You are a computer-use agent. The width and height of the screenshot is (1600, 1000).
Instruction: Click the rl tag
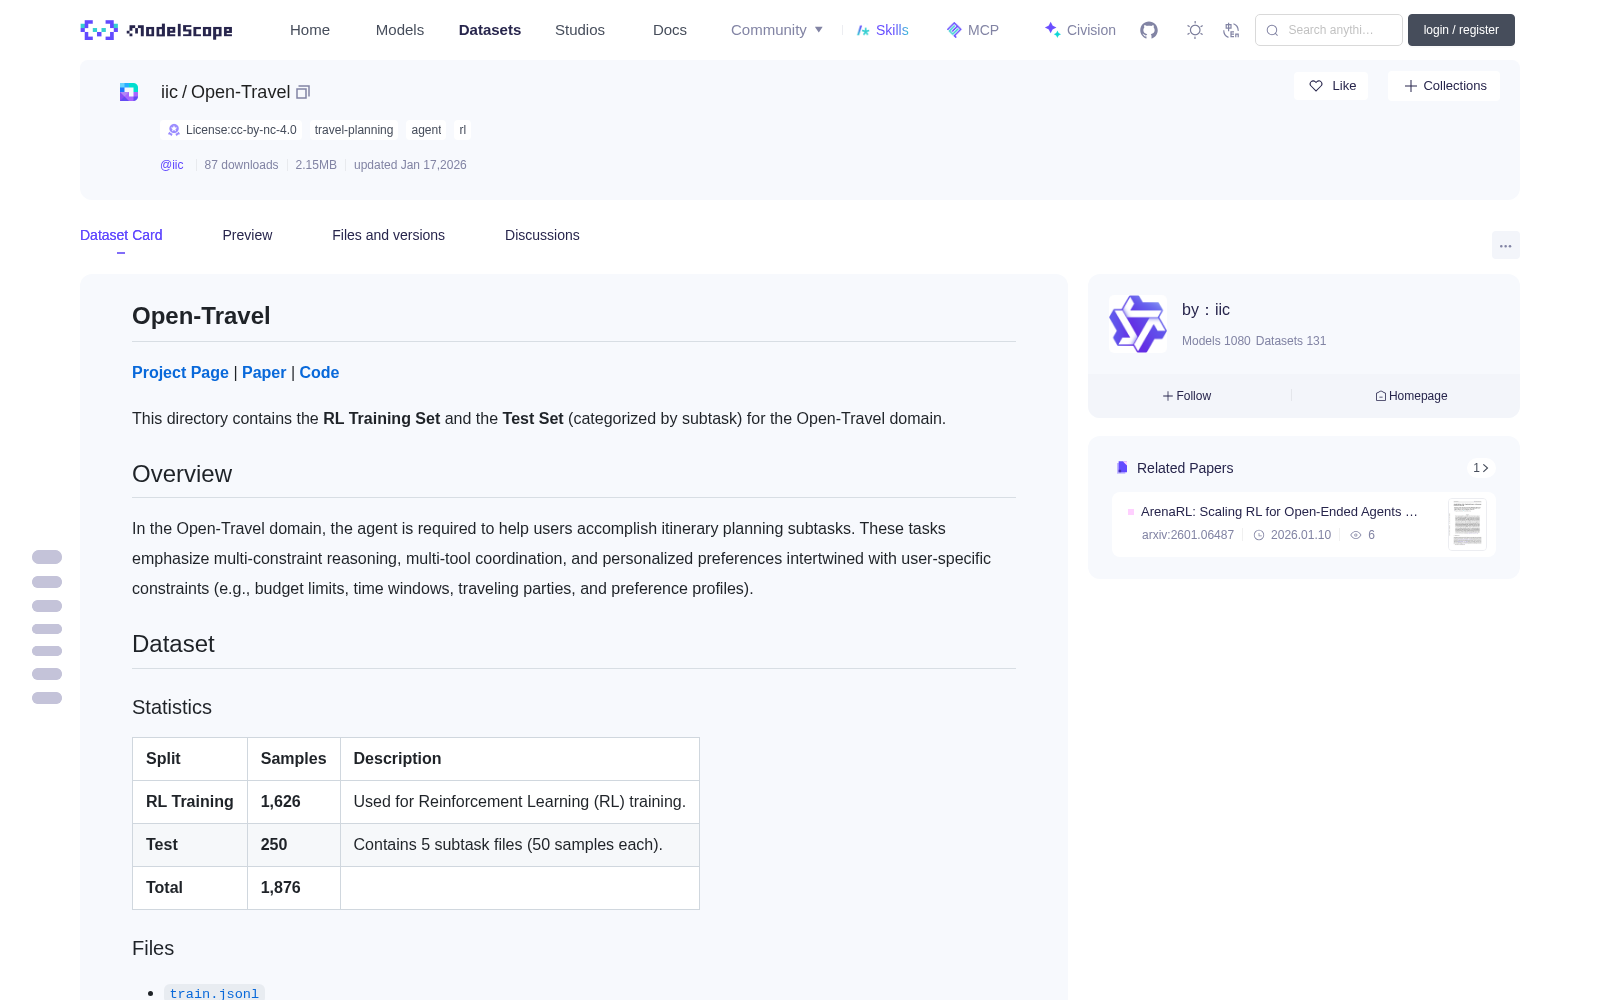click(463, 130)
